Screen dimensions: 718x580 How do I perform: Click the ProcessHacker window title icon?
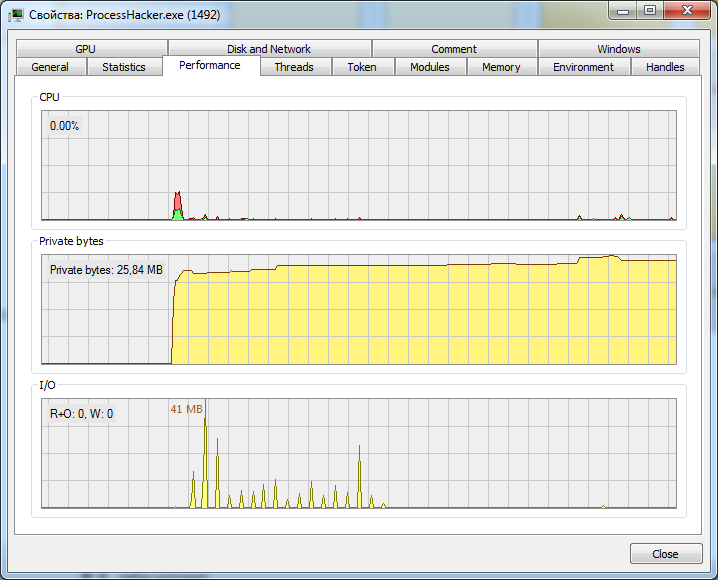point(16,15)
